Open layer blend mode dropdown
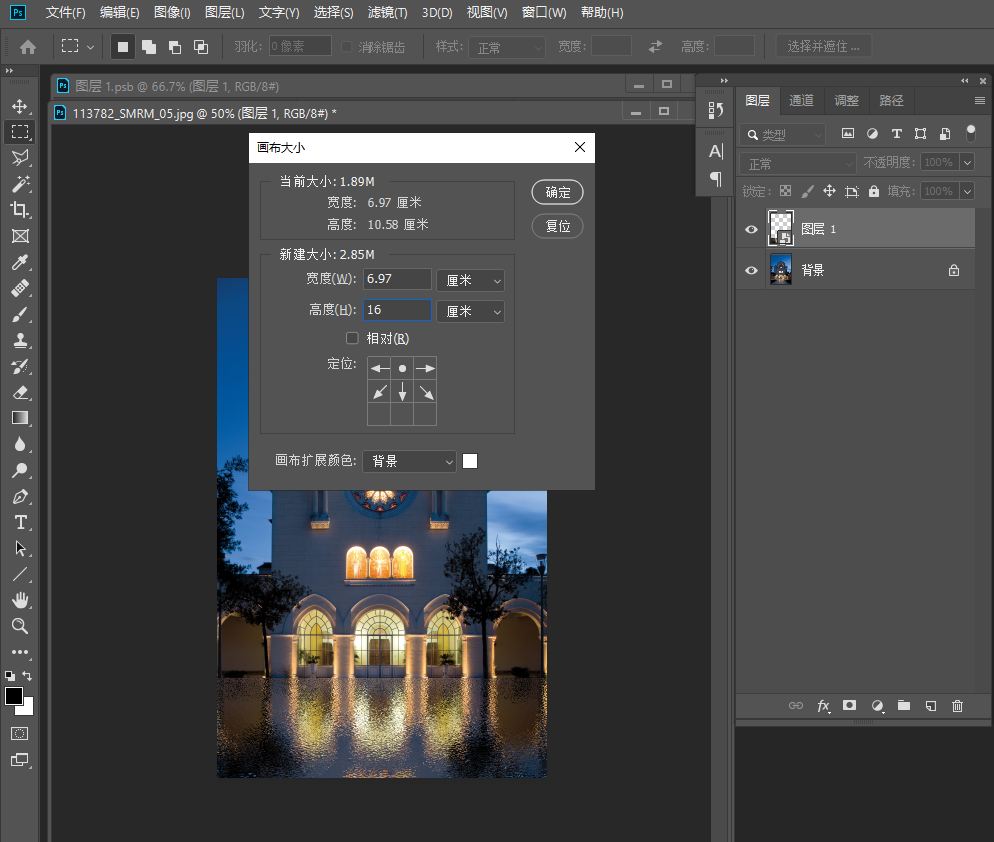This screenshot has height=842, width=994. (797, 164)
